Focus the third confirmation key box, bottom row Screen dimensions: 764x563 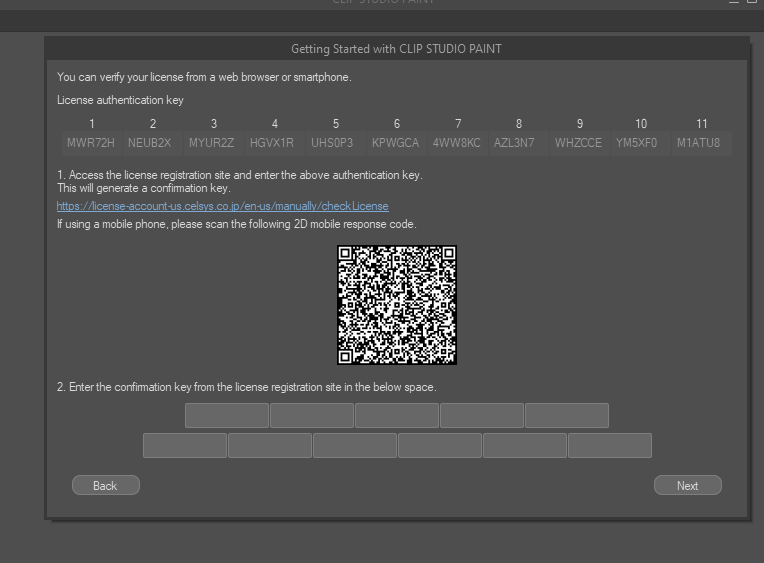pos(355,446)
